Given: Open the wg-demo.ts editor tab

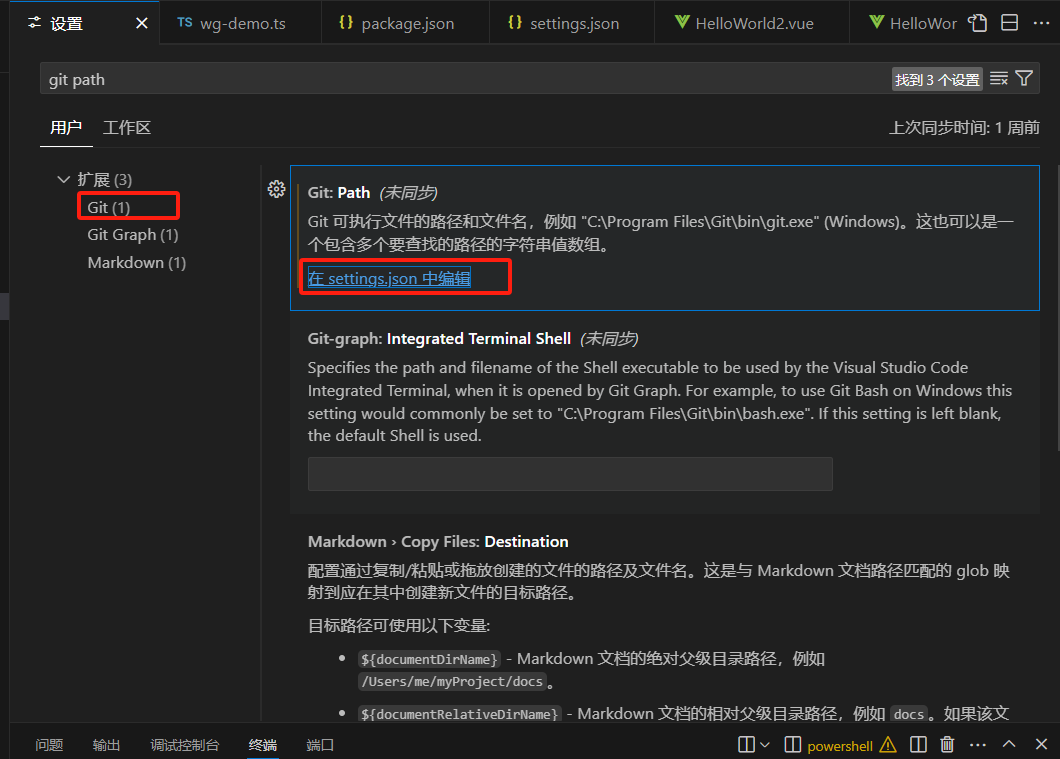Looking at the screenshot, I should [x=240, y=24].
